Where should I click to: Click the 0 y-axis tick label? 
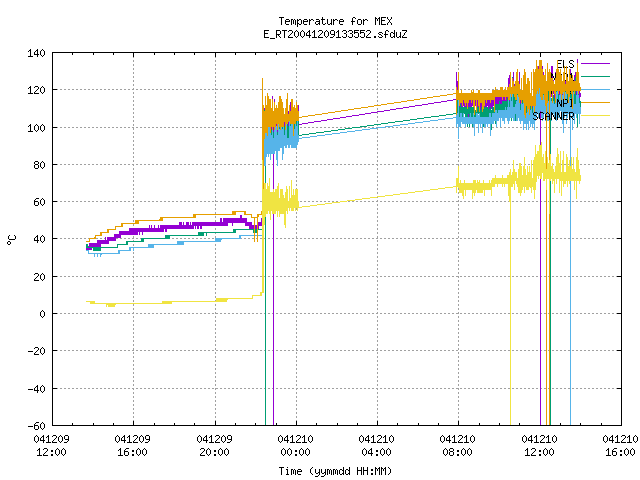click(x=42, y=314)
